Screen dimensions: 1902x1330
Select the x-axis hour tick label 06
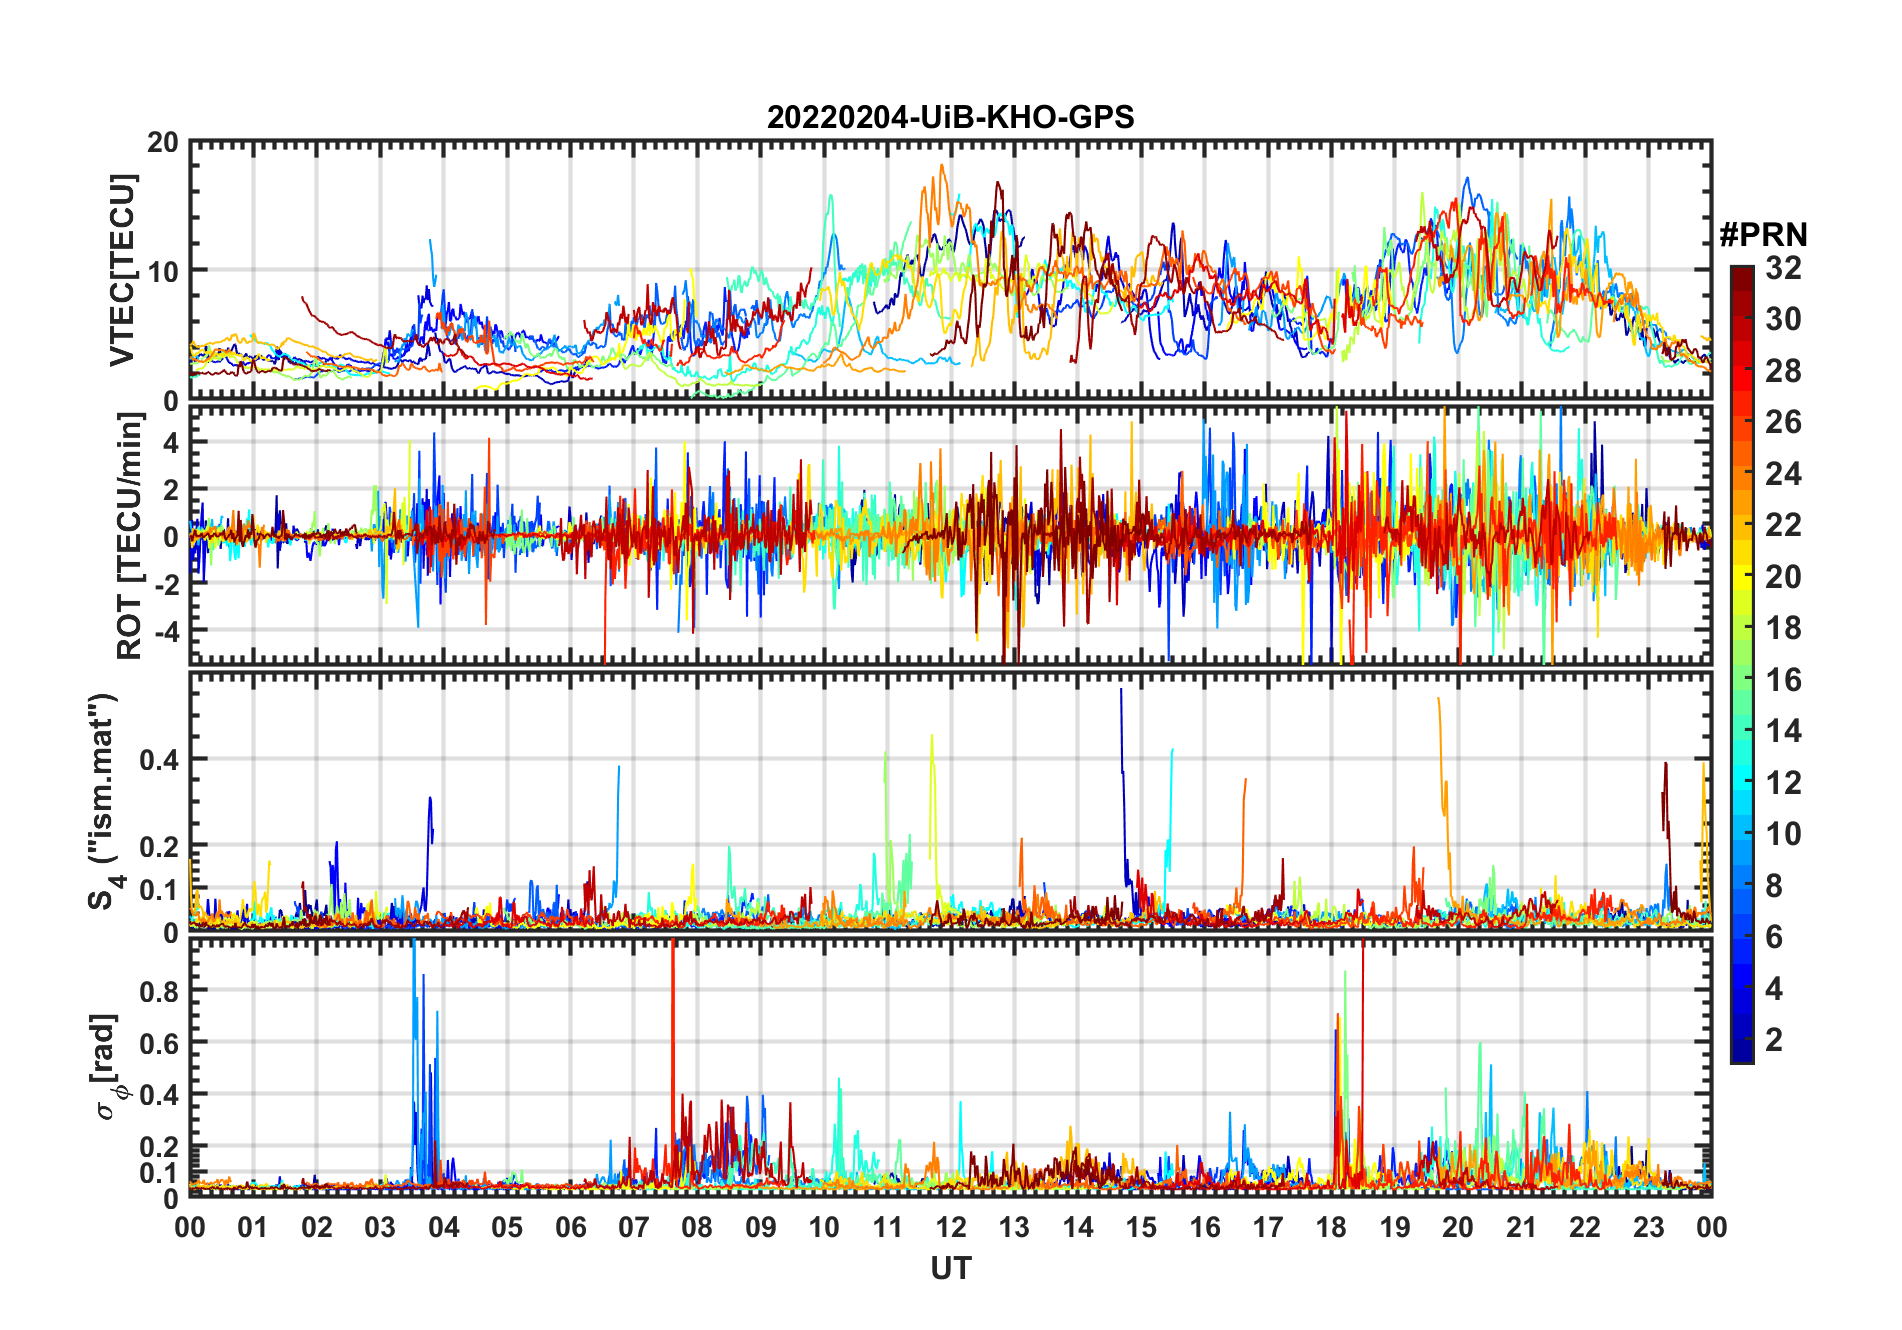tap(570, 1227)
